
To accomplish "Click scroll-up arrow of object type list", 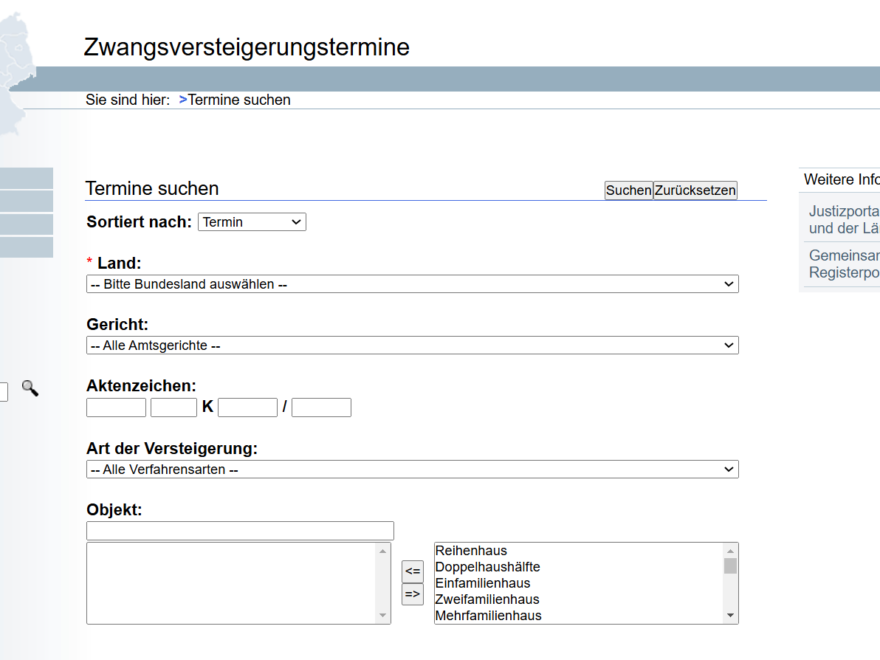I will 730,551.
